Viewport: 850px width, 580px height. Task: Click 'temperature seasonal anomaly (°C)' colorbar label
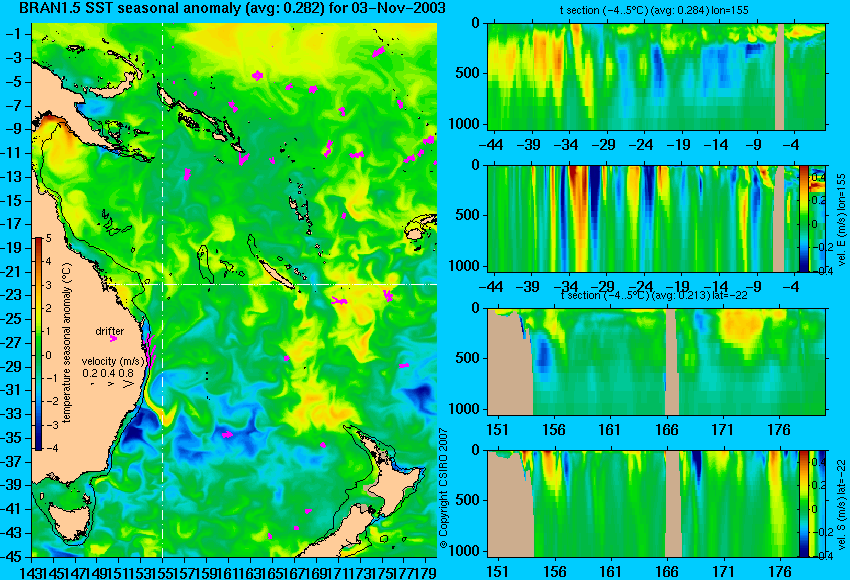click(67, 343)
